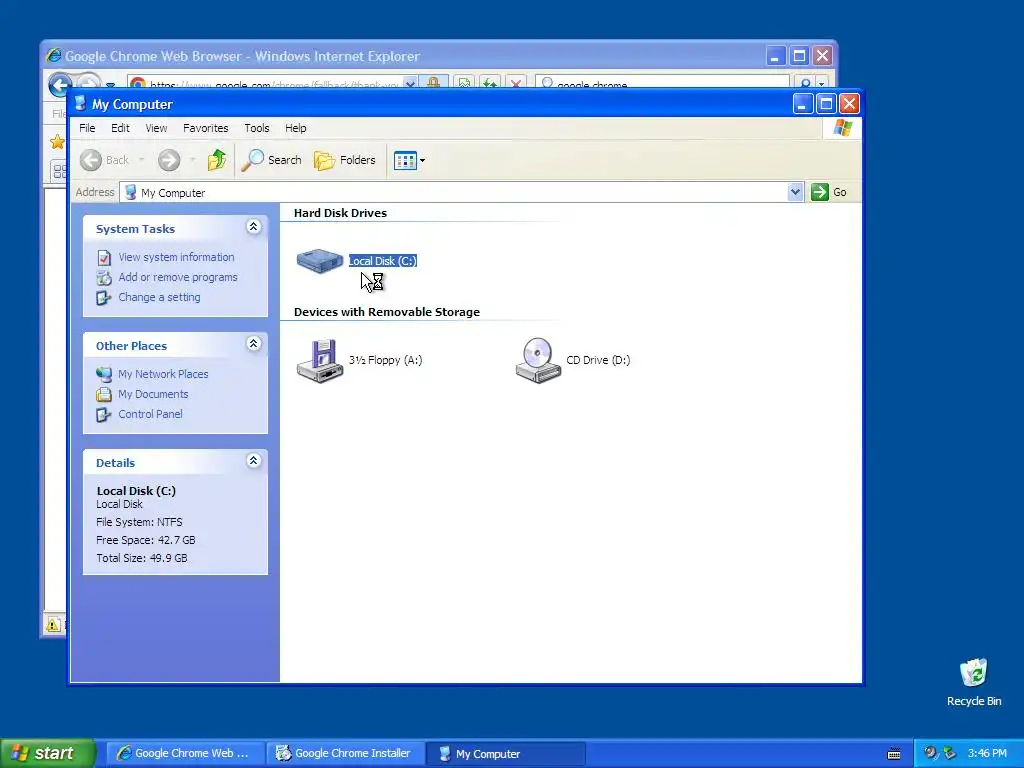Click the Forward arrow in My Computer toolbar
This screenshot has width=1024, height=768.
click(x=169, y=160)
